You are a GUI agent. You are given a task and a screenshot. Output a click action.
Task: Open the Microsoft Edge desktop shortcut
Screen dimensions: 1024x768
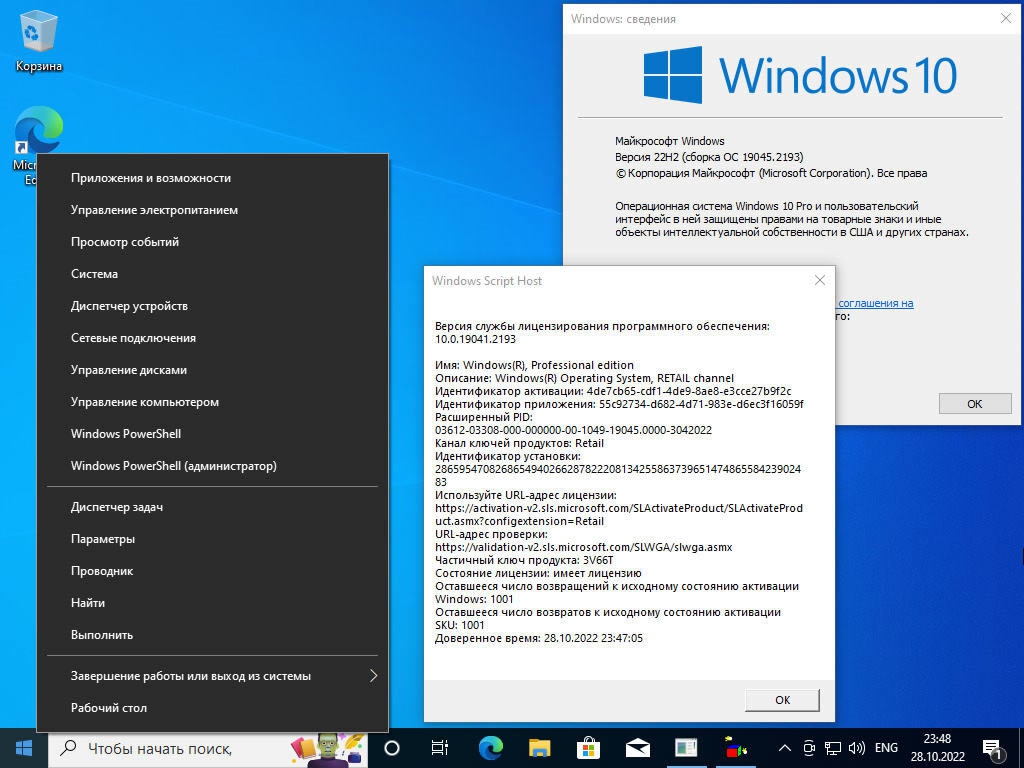click(x=37, y=131)
